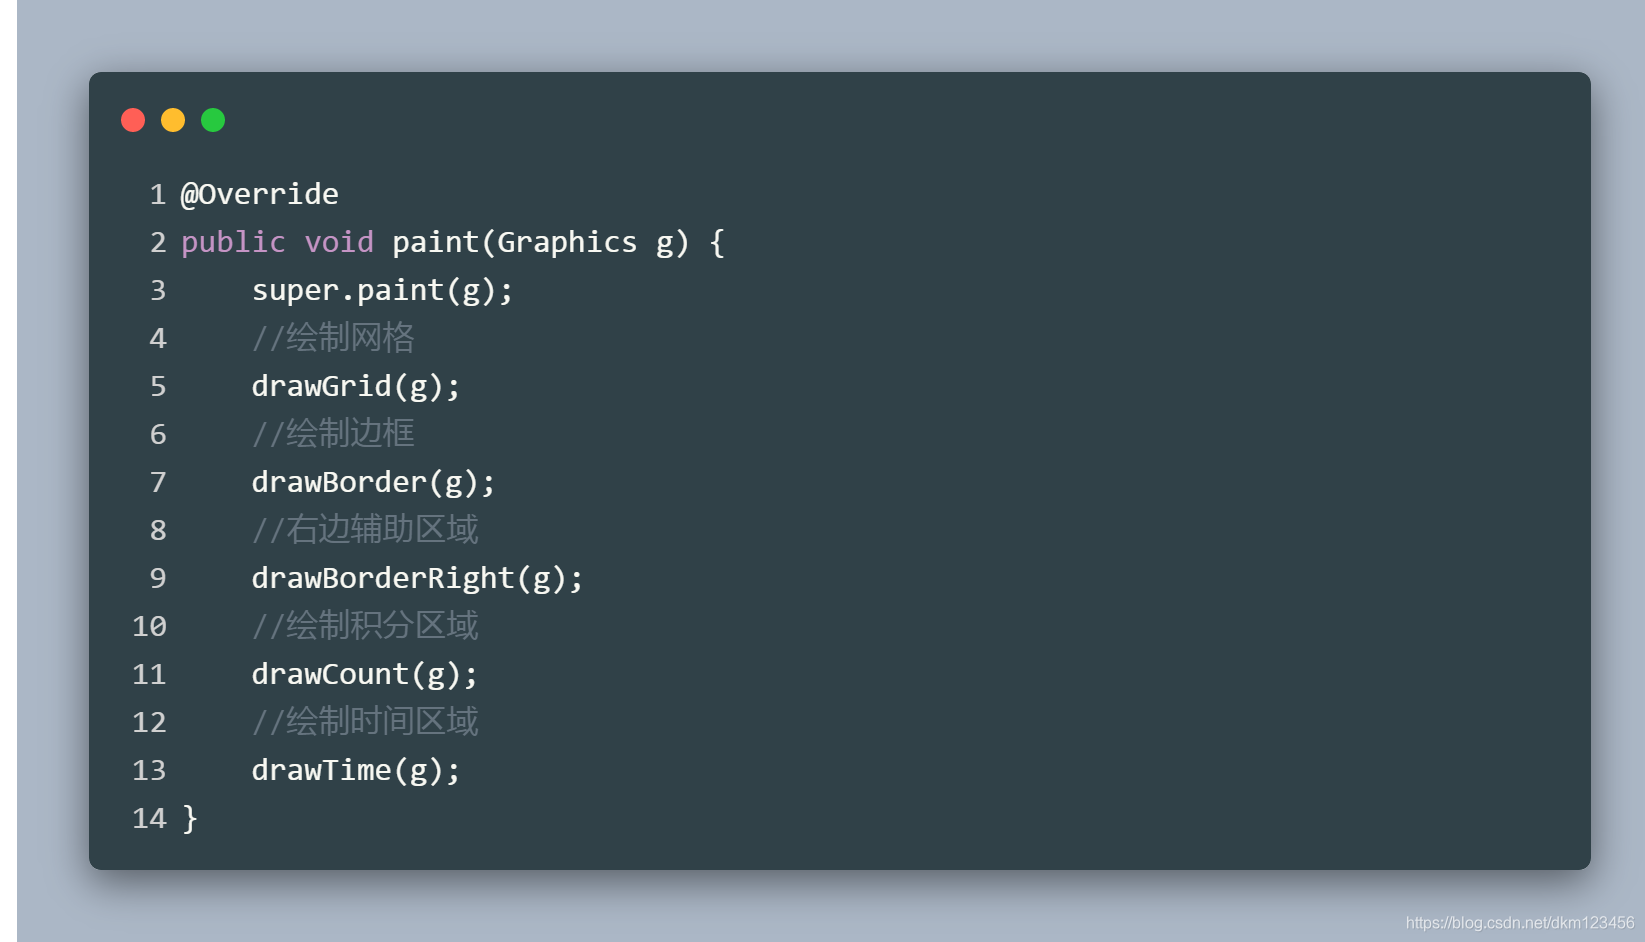
Task: Click the void keyword
Action: [x=339, y=242]
